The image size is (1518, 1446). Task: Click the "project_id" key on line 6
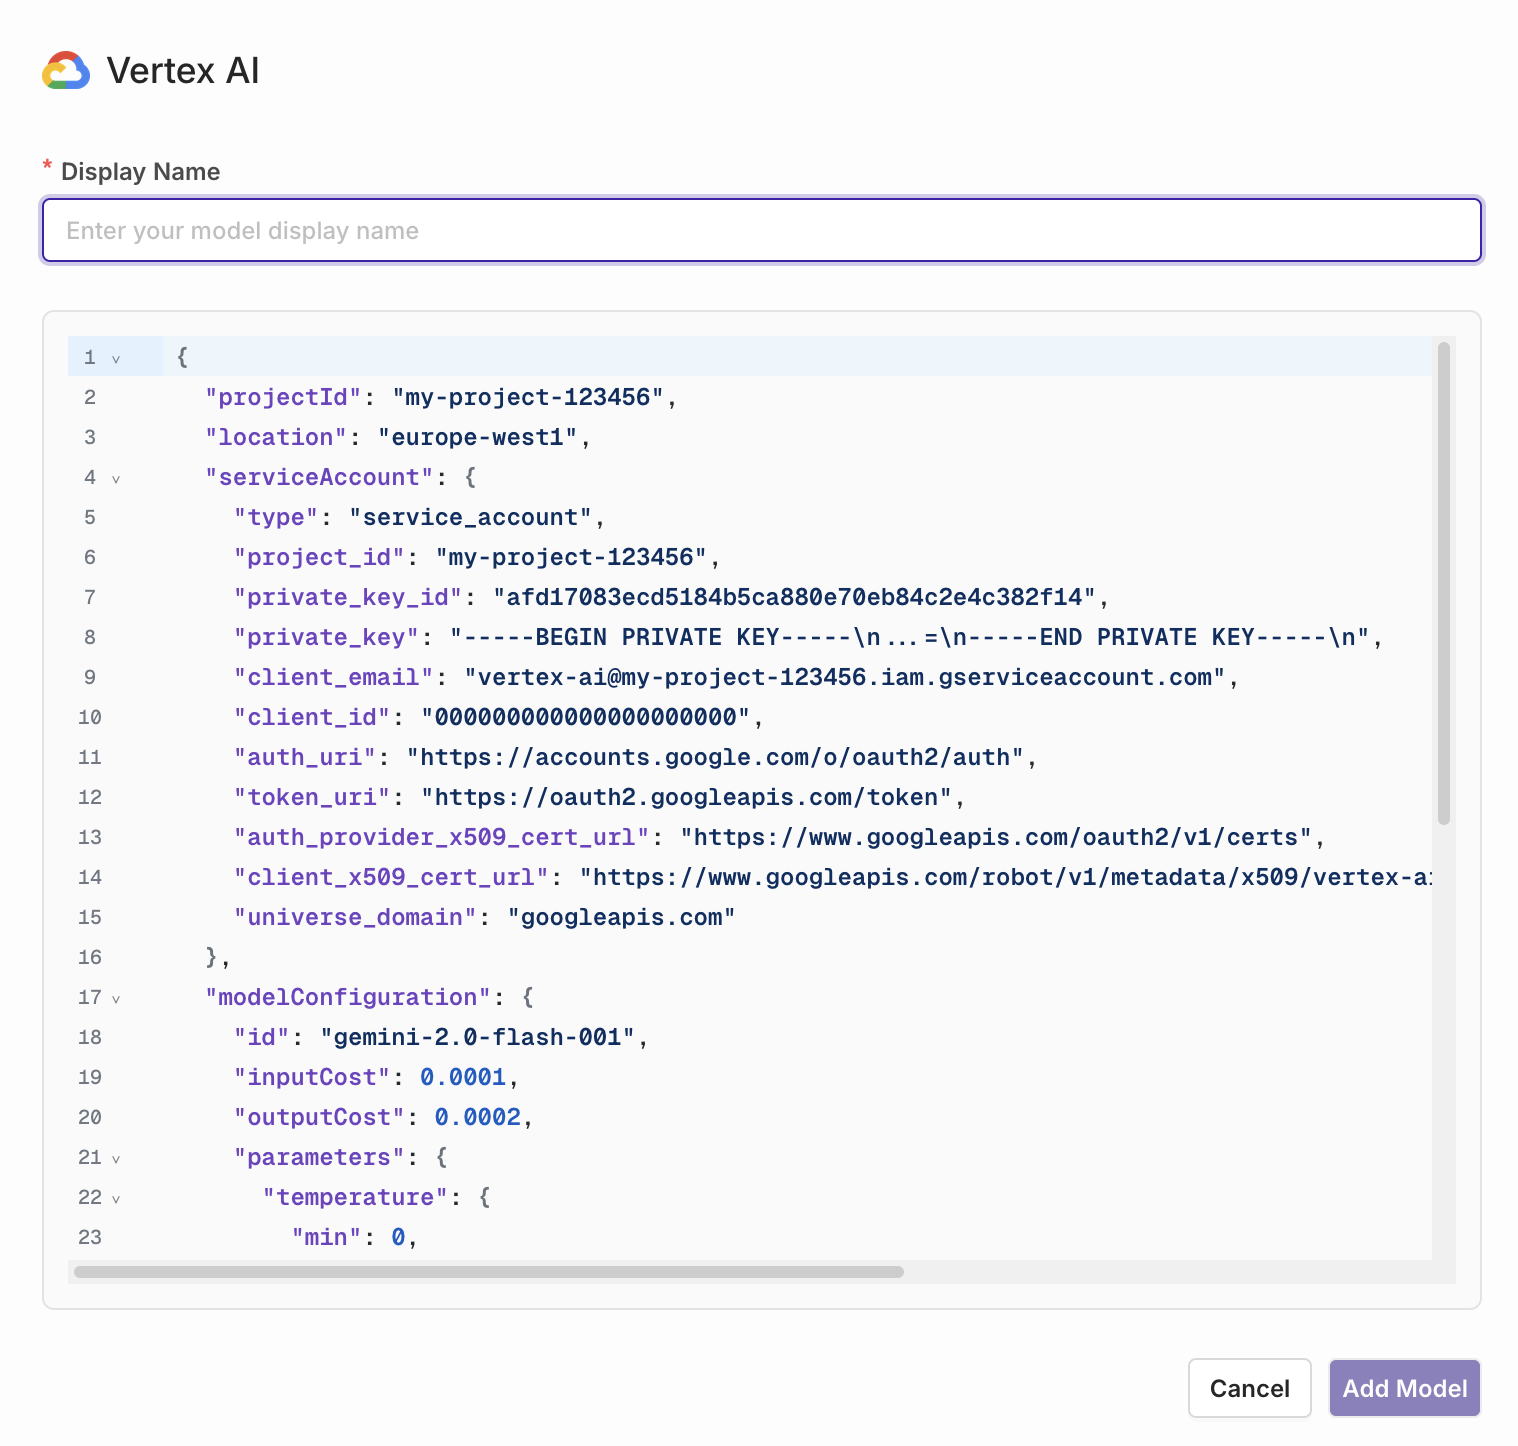[319, 557]
